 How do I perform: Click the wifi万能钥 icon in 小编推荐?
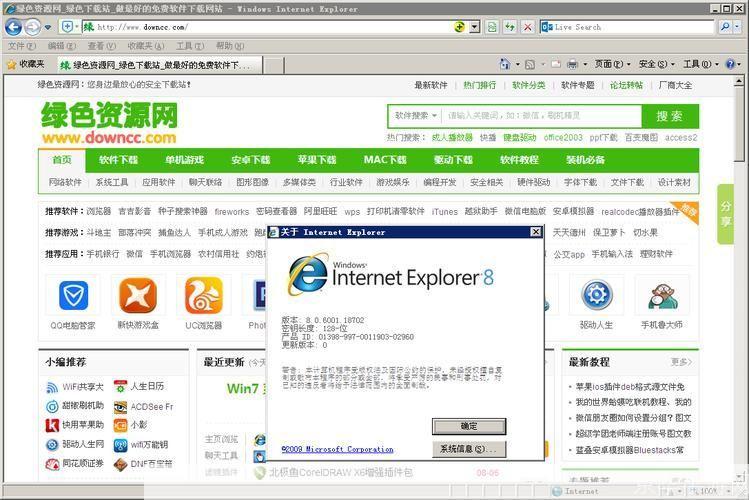120,445
